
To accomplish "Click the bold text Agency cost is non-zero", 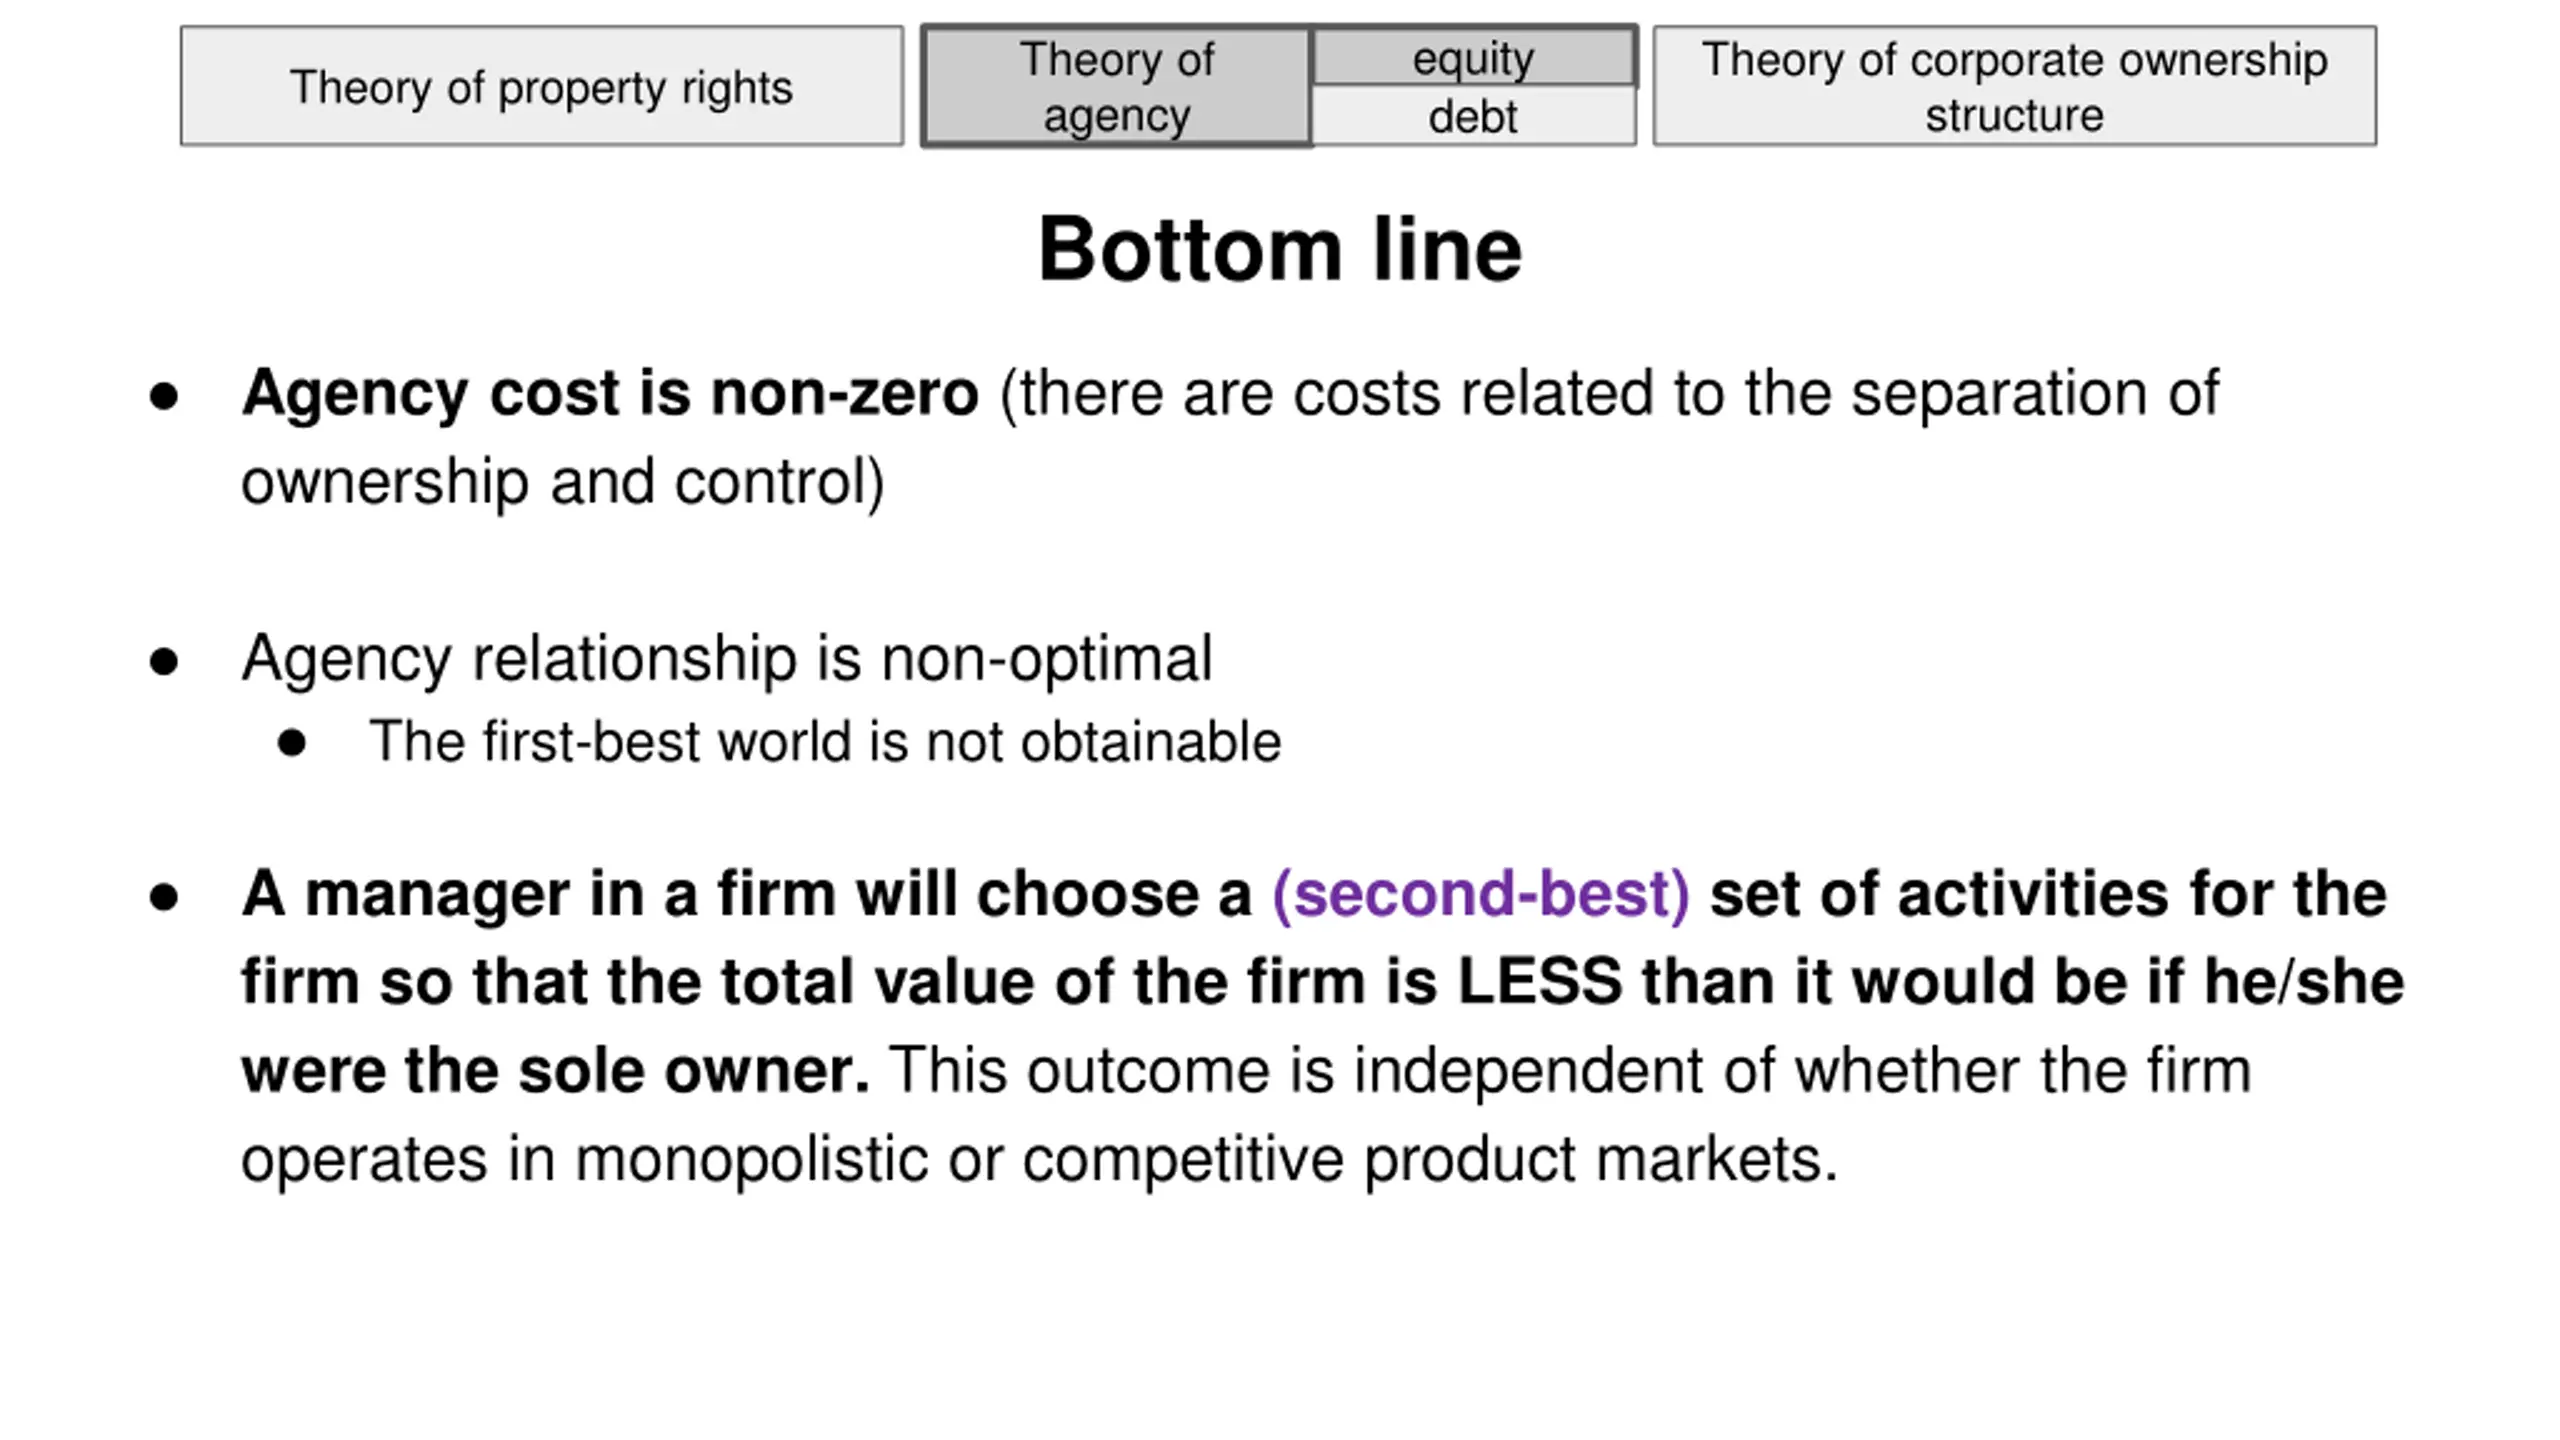I will click(x=610, y=393).
